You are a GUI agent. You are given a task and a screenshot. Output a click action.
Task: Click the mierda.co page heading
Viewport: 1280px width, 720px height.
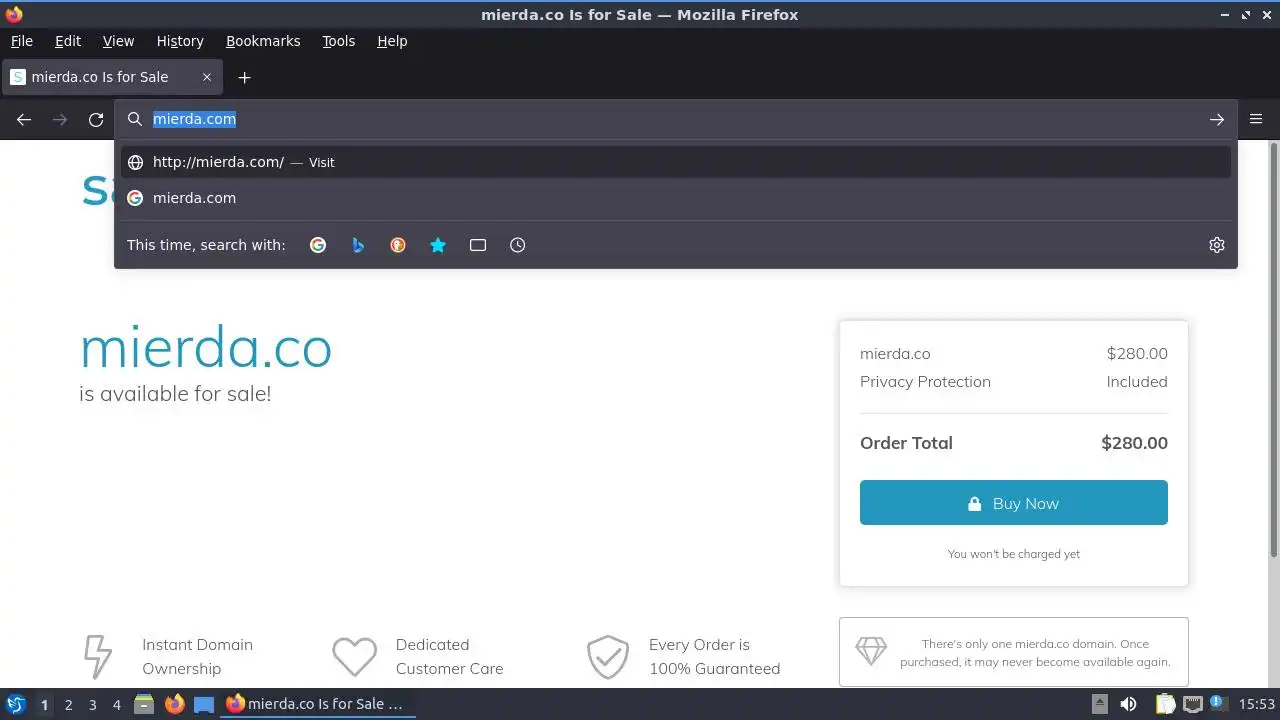click(x=205, y=348)
